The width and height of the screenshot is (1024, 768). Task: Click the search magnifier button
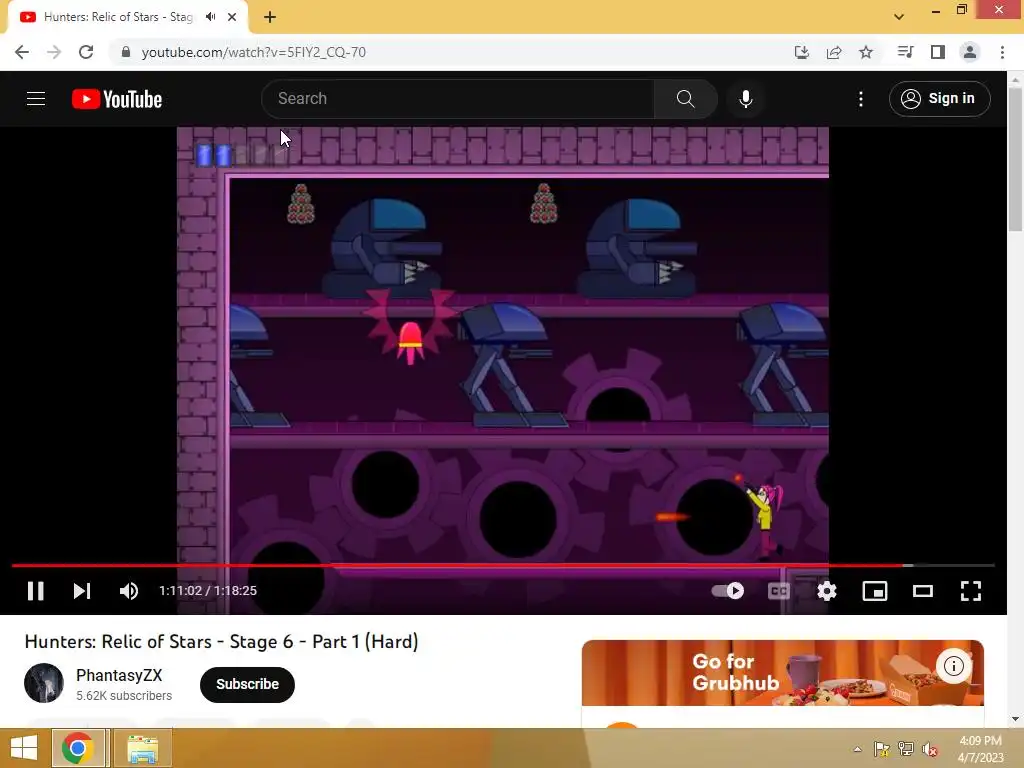pyautogui.click(x=686, y=99)
